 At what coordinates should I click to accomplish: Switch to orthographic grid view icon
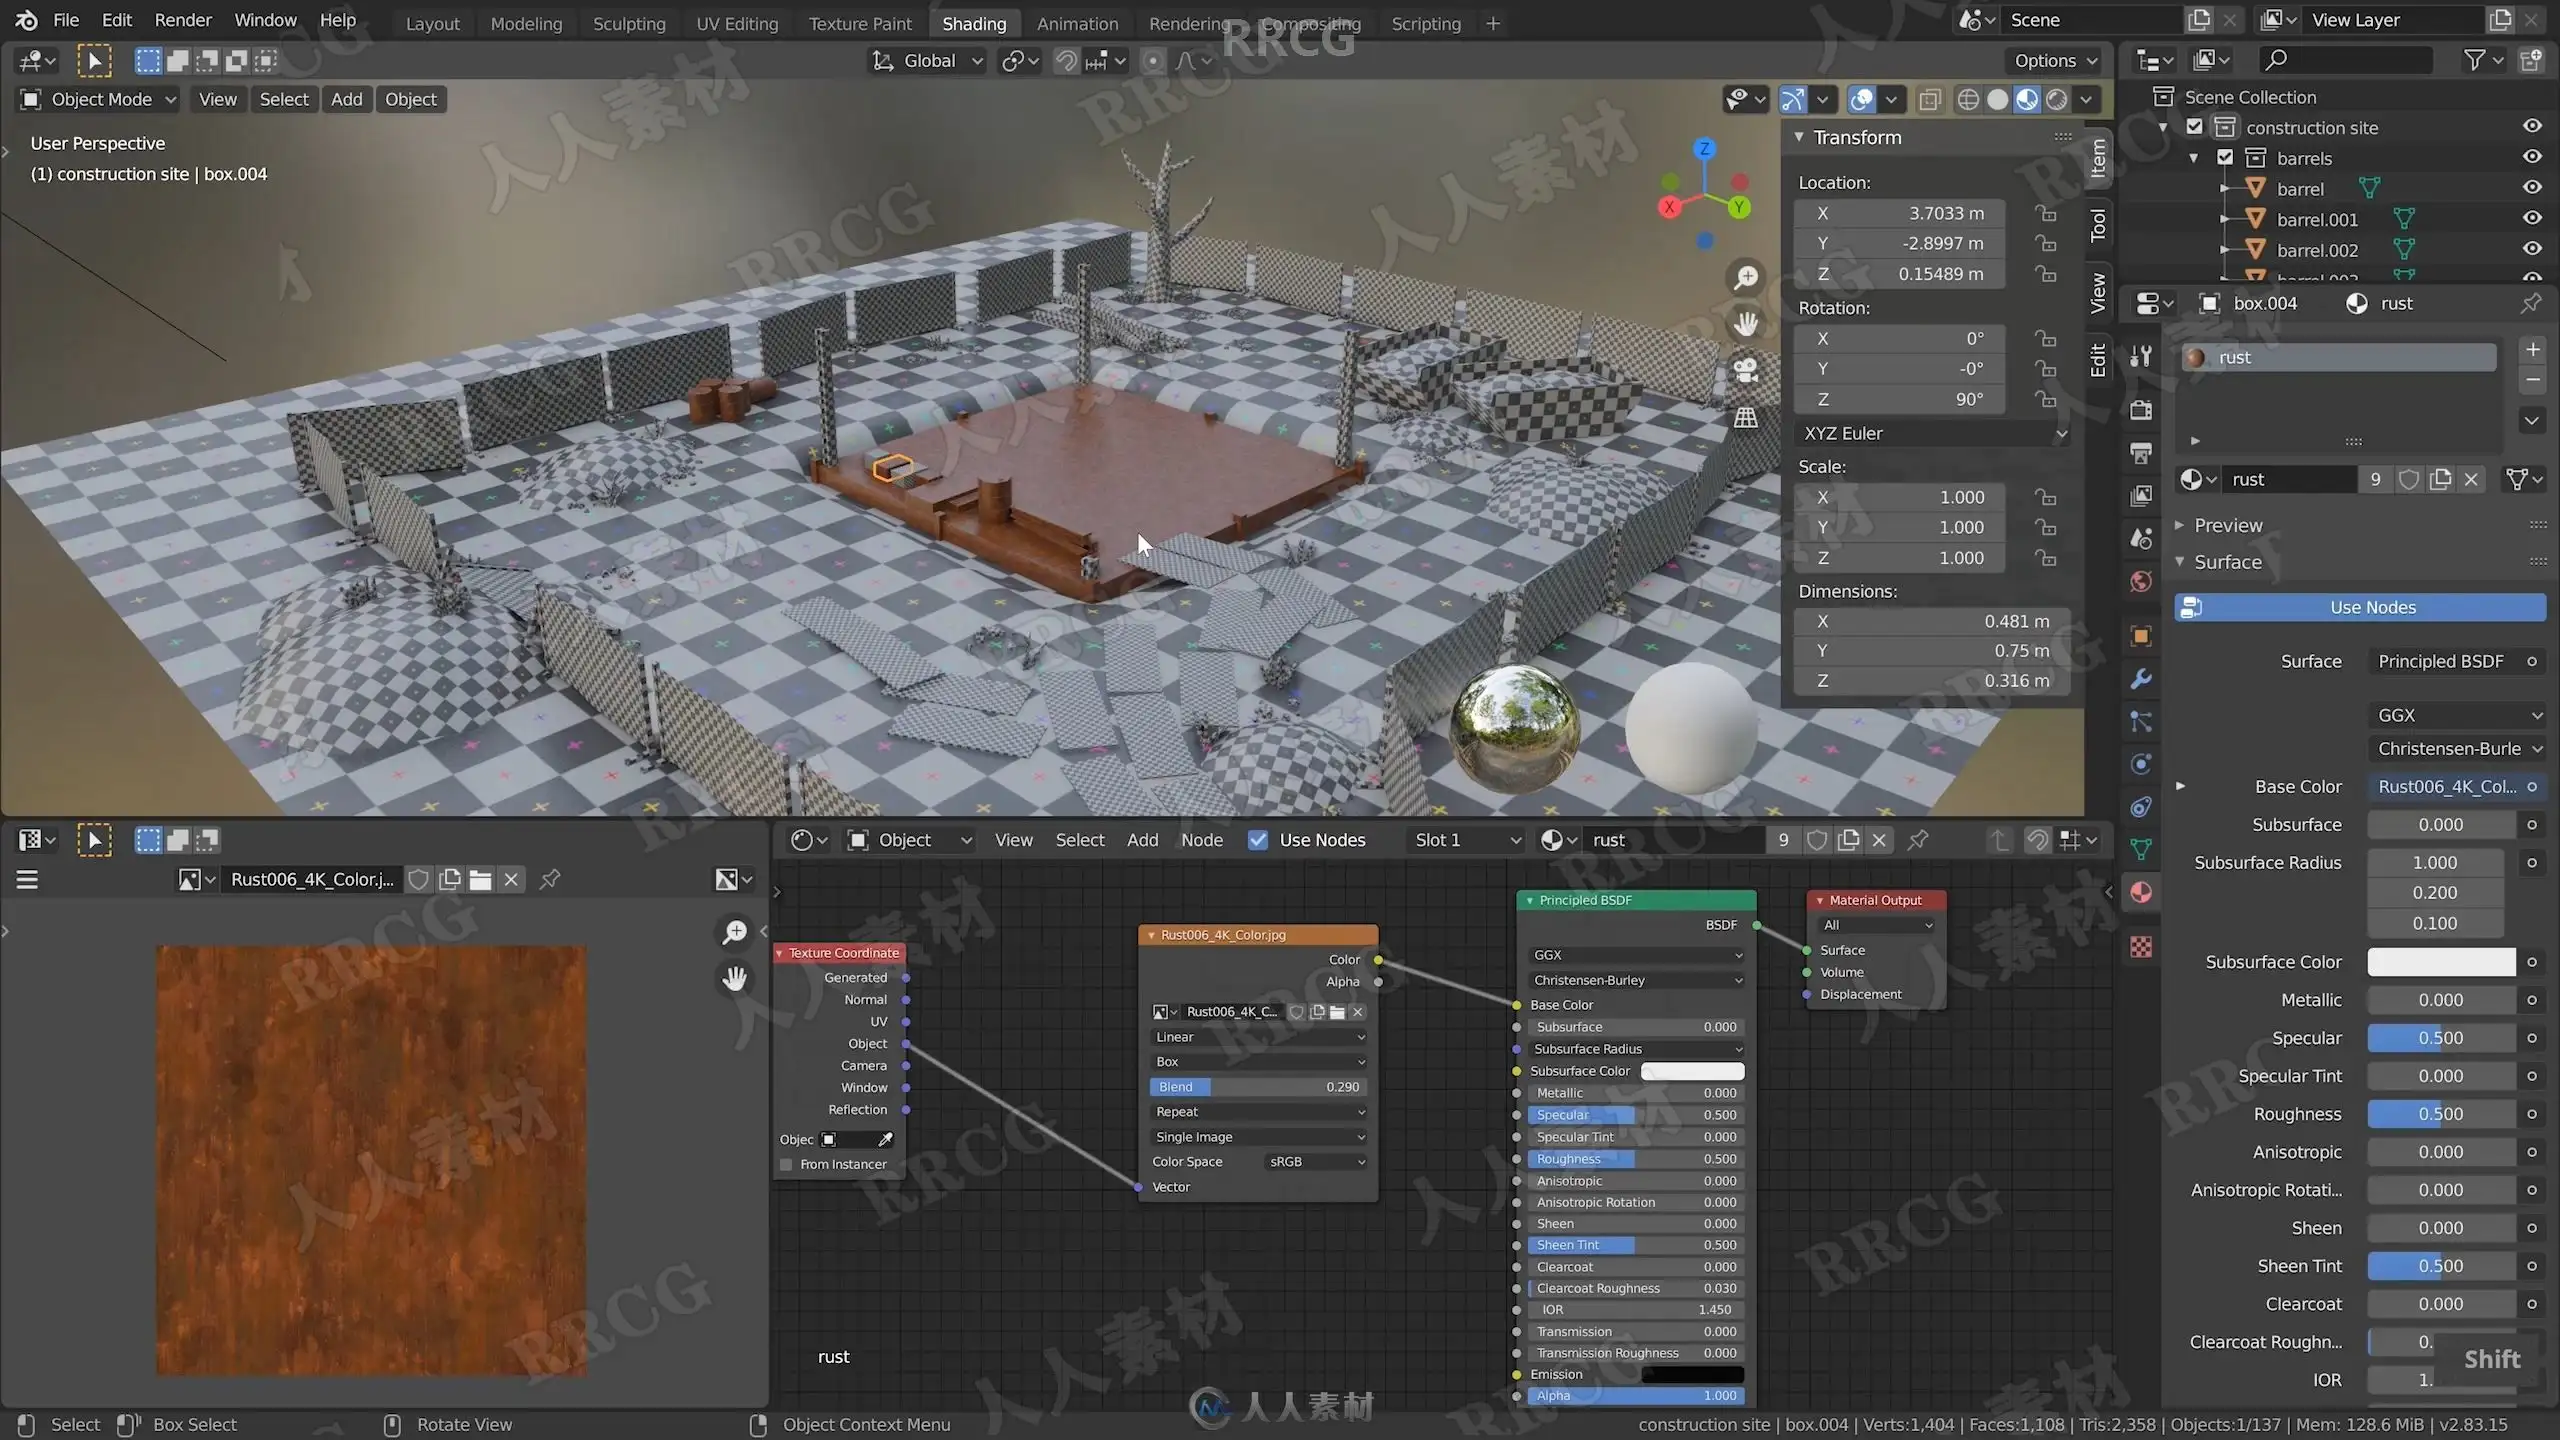tap(1746, 418)
